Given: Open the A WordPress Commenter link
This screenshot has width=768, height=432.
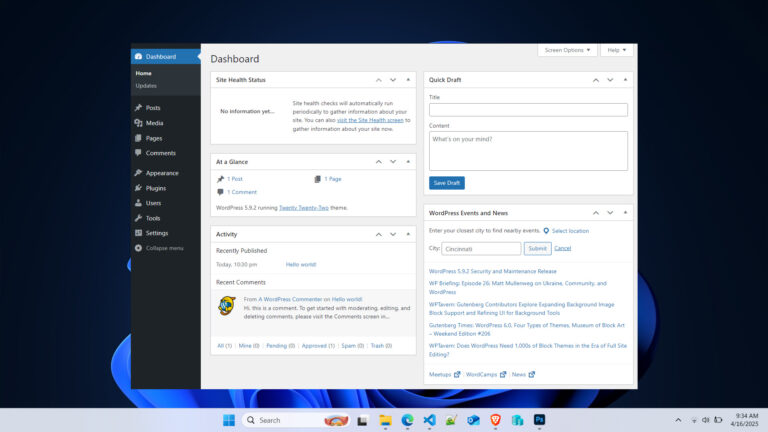Looking at the screenshot, I should coord(290,299).
